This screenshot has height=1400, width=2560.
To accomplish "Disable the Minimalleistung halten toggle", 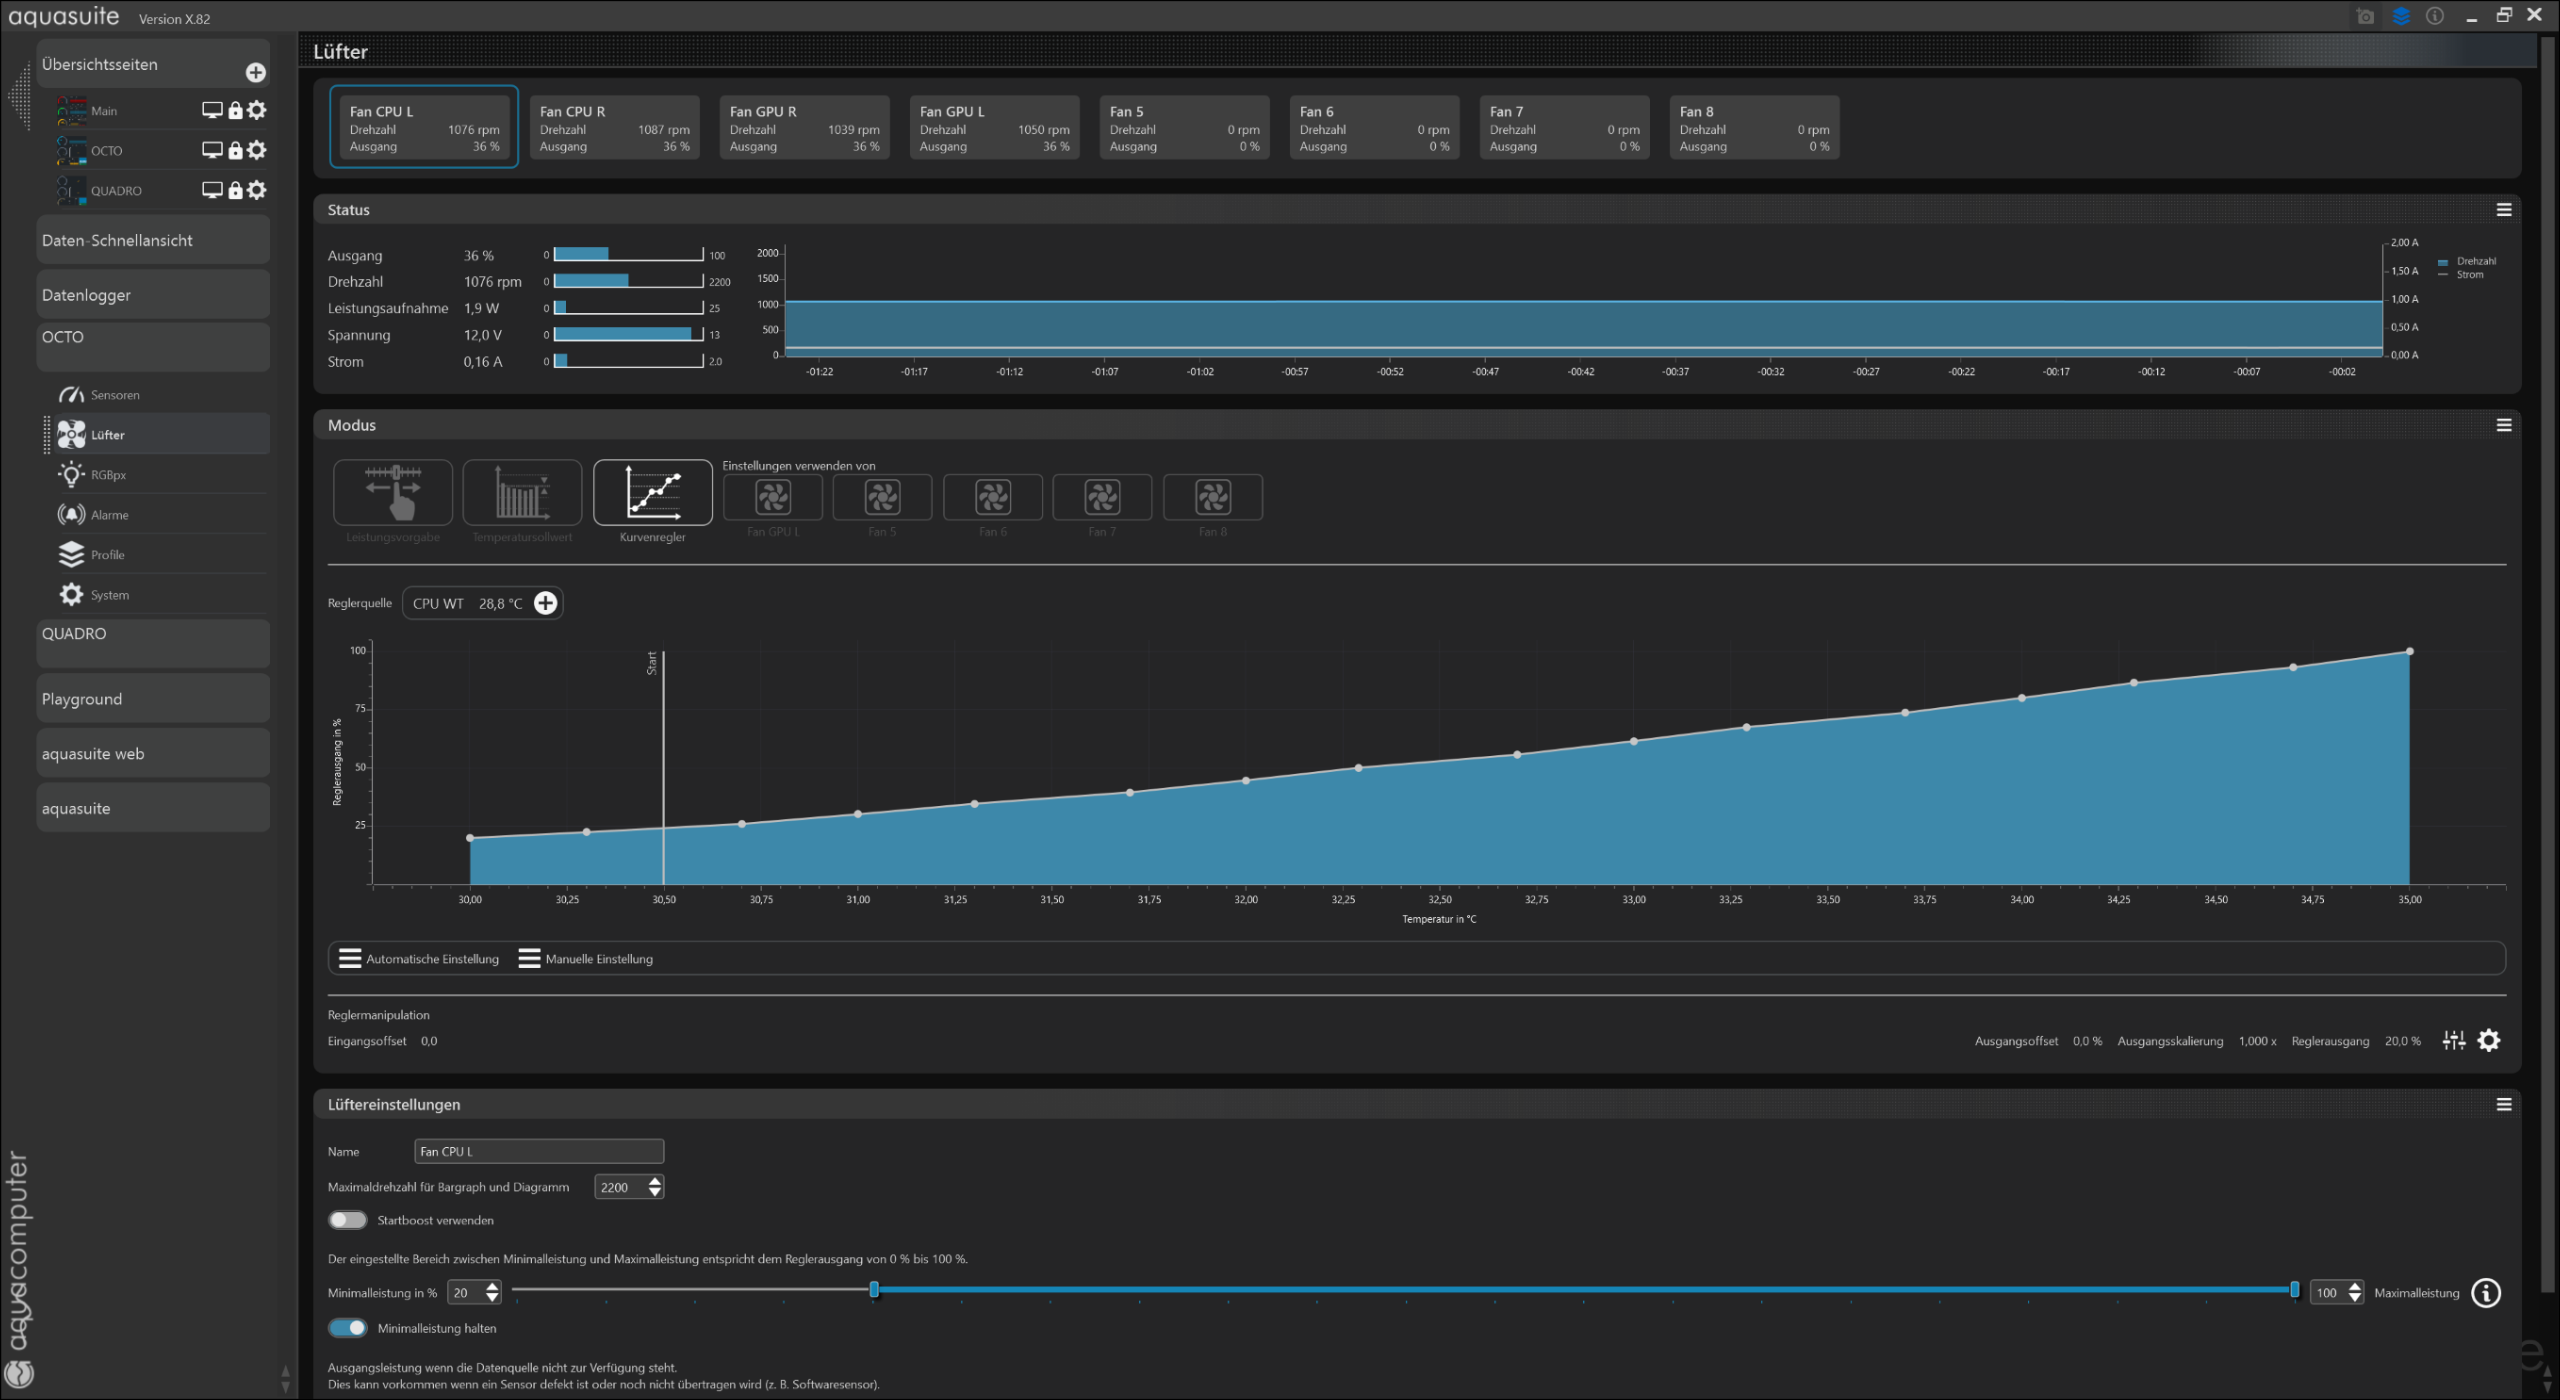I will pos(348,1328).
